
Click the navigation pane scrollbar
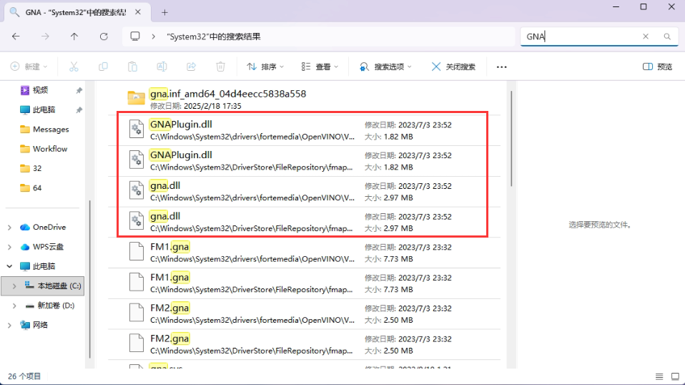(x=90, y=280)
